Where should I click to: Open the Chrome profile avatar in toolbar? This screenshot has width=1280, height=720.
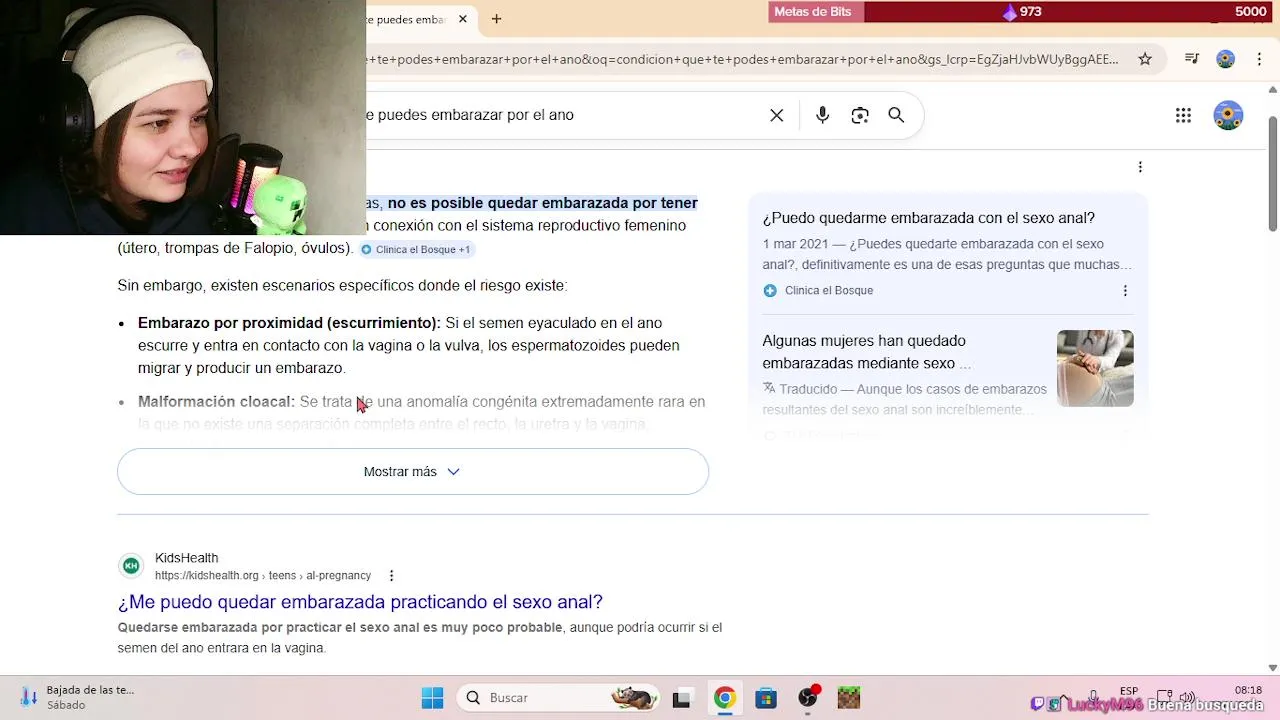1225,59
